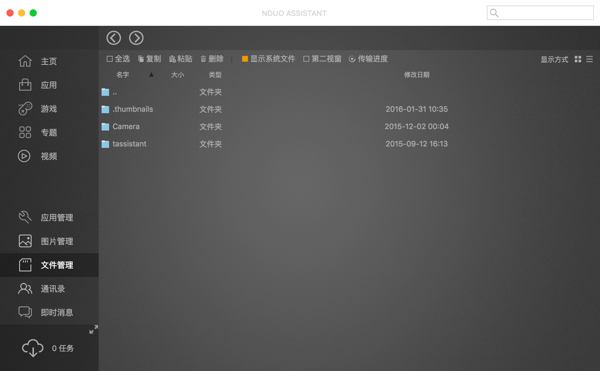Image resolution: width=600 pixels, height=371 pixels.
Task: Select the tassistant folder name
Action: pyautogui.click(x=129, y=144)
